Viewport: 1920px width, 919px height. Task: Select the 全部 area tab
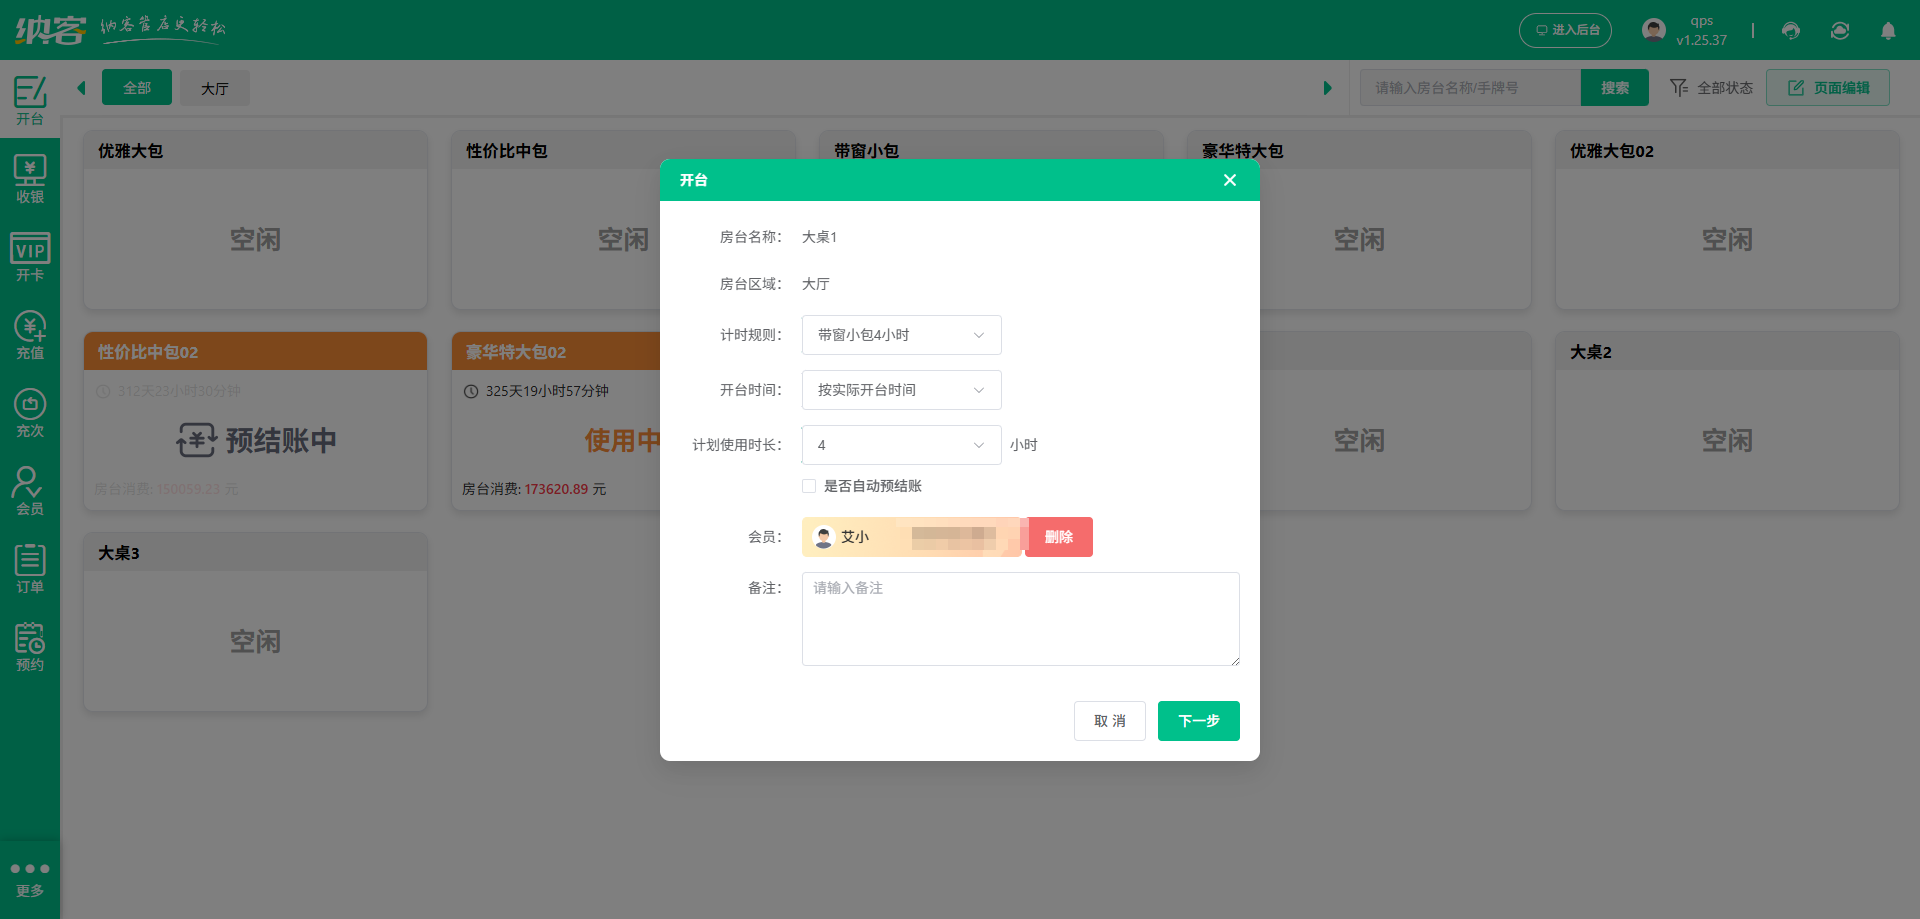[x=137, y=88]
